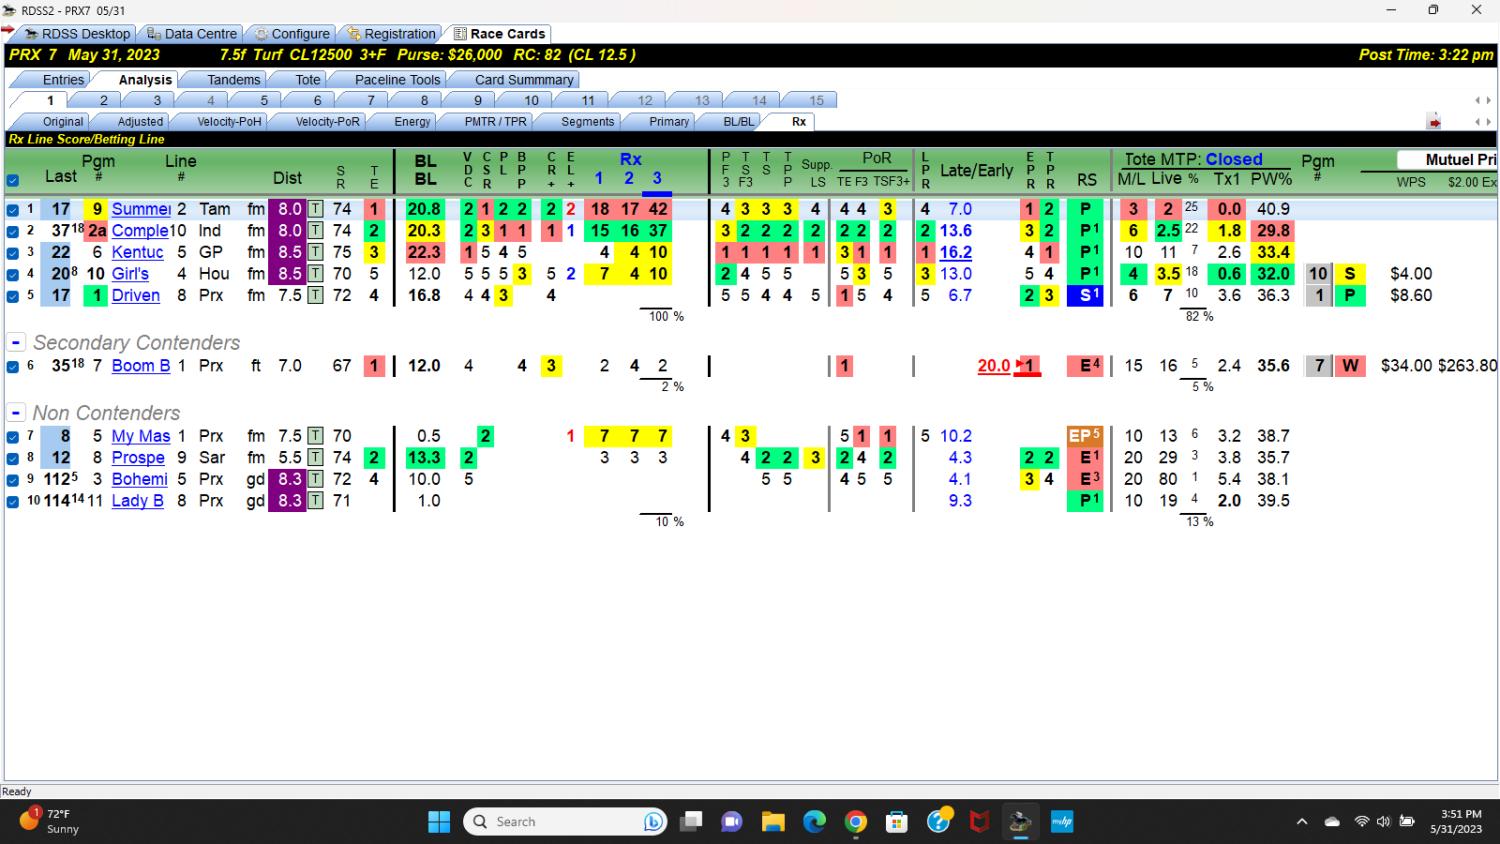The width and height of the screenshot is (1500, 844).
Task: Open the Prospe horse link
Action: coord(138,458)
